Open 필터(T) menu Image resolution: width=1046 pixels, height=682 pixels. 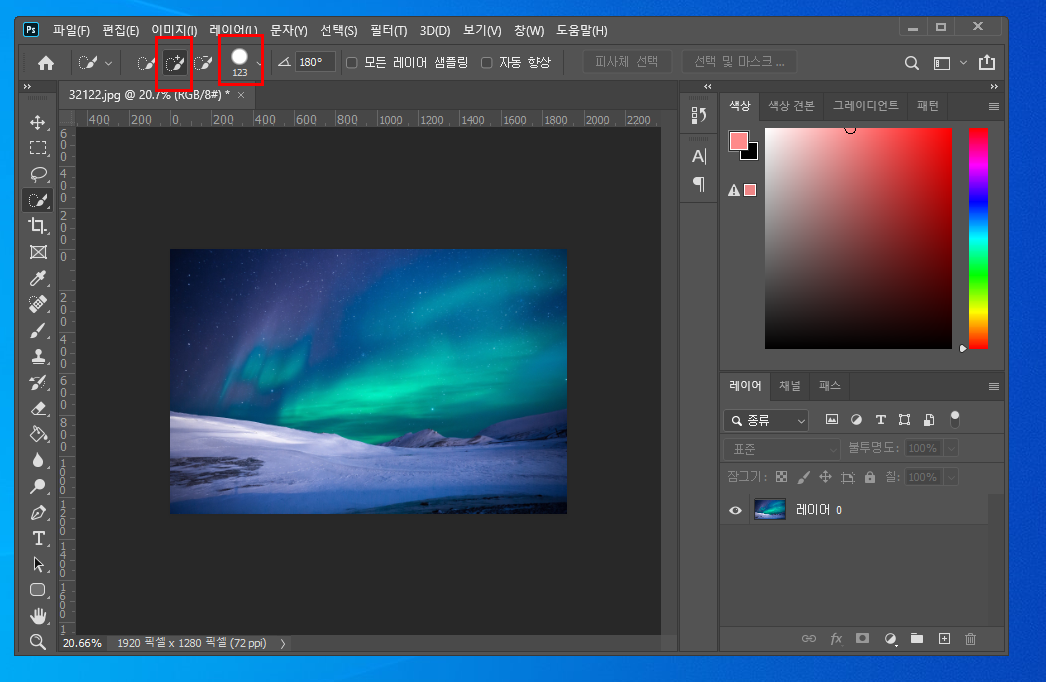(x=388, y=31)
